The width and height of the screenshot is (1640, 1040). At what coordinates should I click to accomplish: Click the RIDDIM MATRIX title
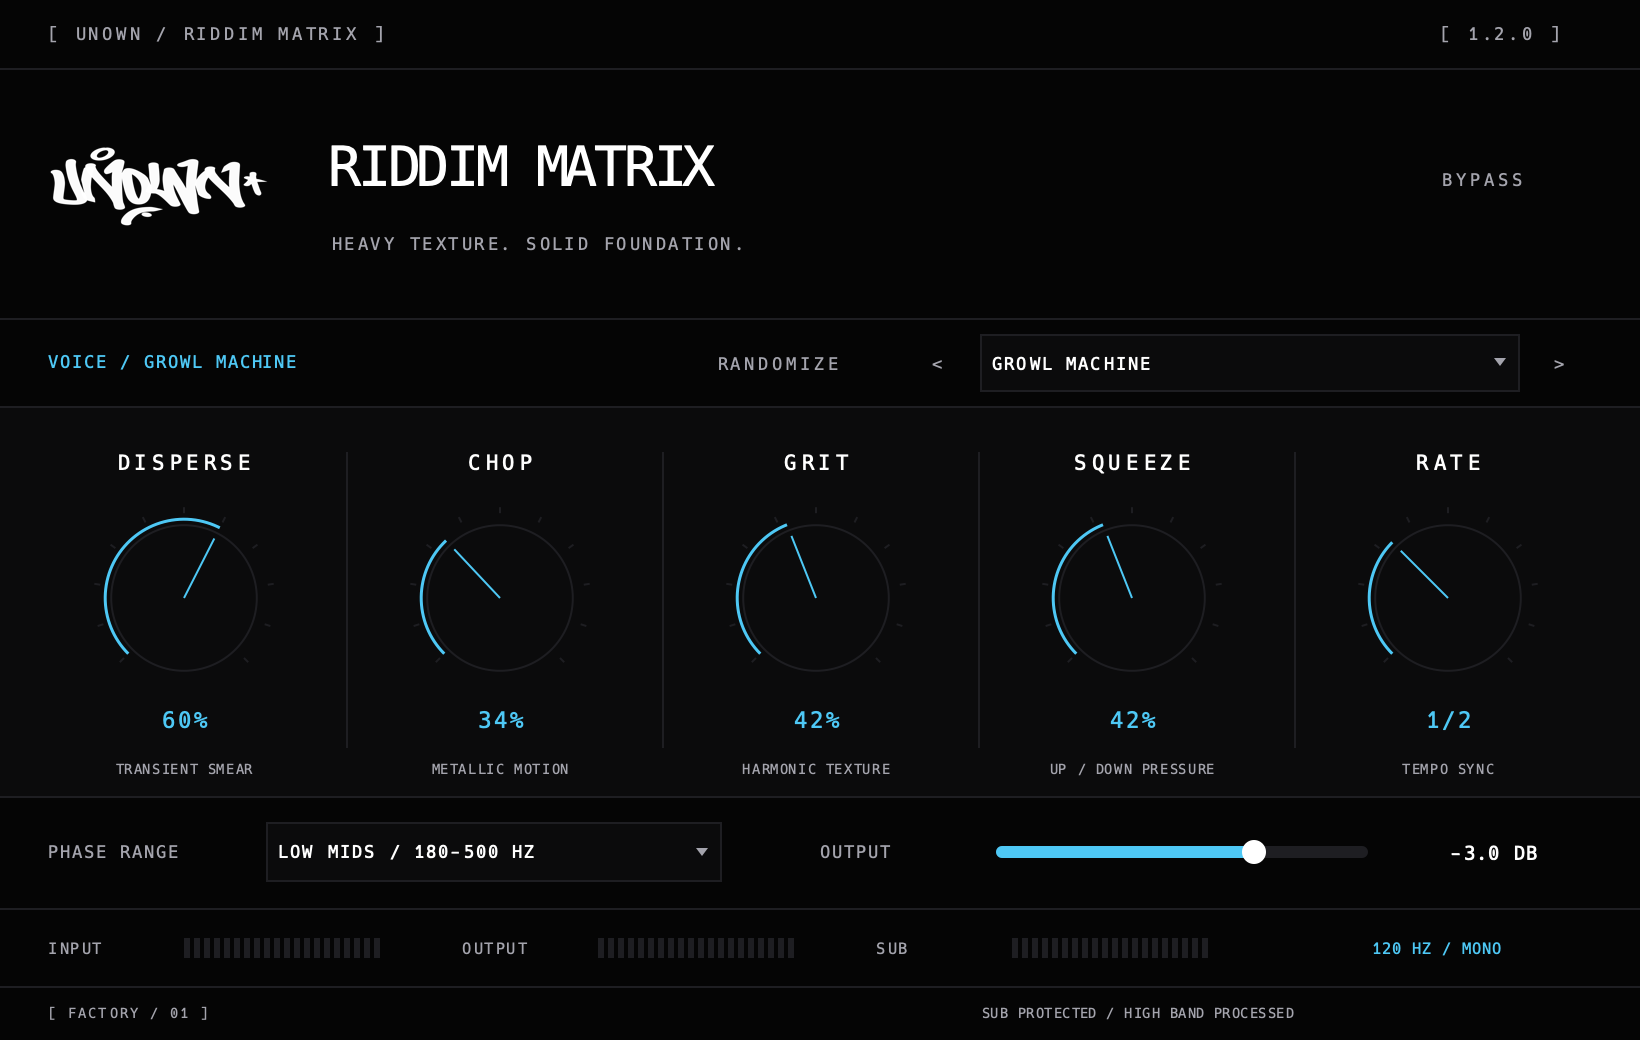click(521, 167)
